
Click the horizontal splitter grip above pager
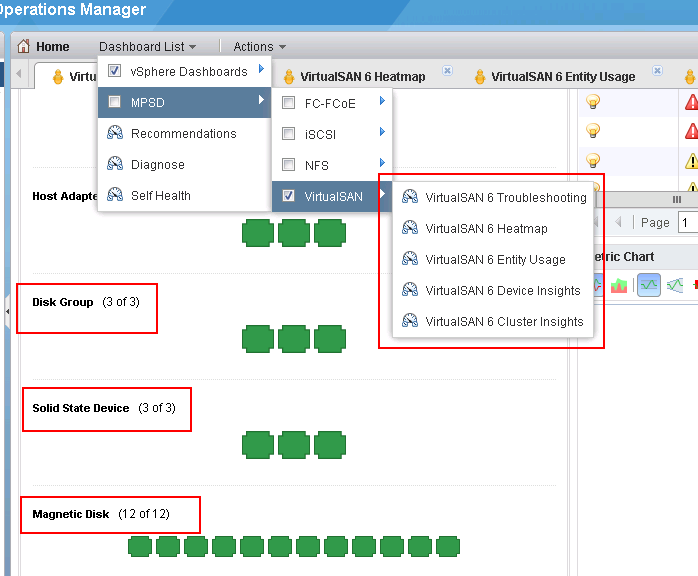[x=677, y=199]
